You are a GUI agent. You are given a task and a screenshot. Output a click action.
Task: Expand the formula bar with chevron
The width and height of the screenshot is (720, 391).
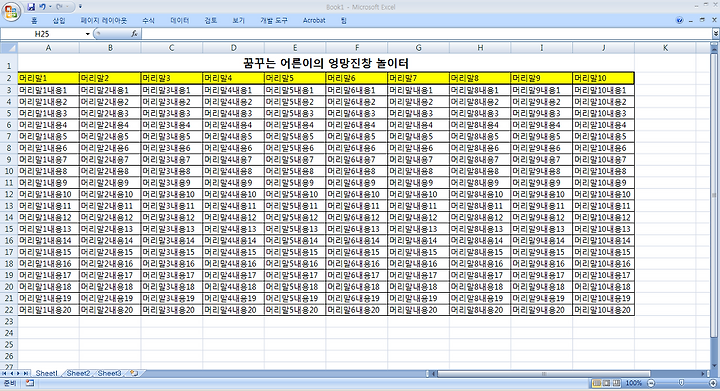[715, 34]
